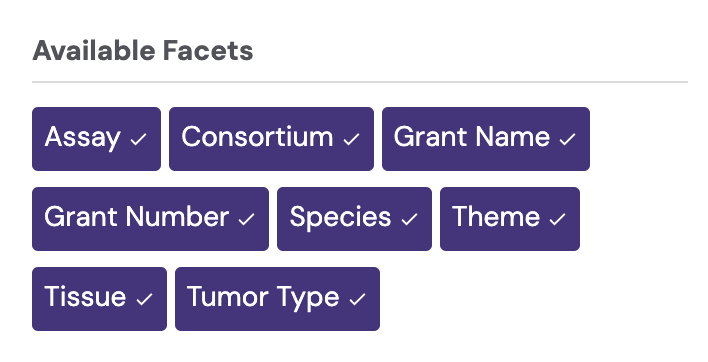Image resolution: width=708 pixels, height=362 pixels.
Task: Click the word Facets in the heading
Action: point(208,50)
